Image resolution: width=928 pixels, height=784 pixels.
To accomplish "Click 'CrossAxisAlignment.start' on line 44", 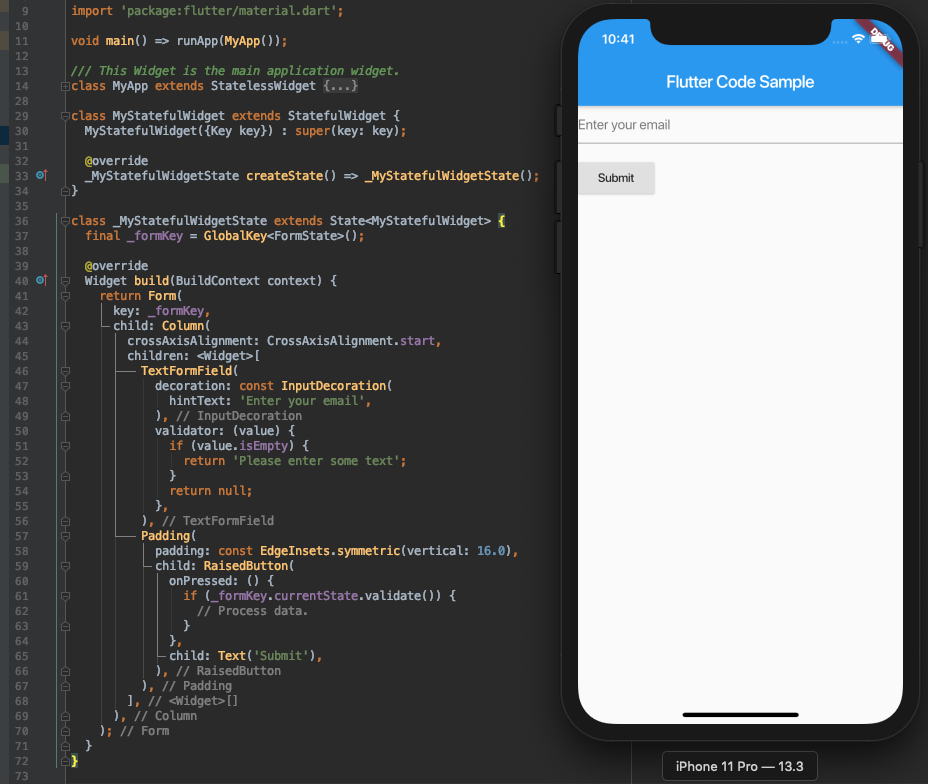I will [x=351, y=341].
